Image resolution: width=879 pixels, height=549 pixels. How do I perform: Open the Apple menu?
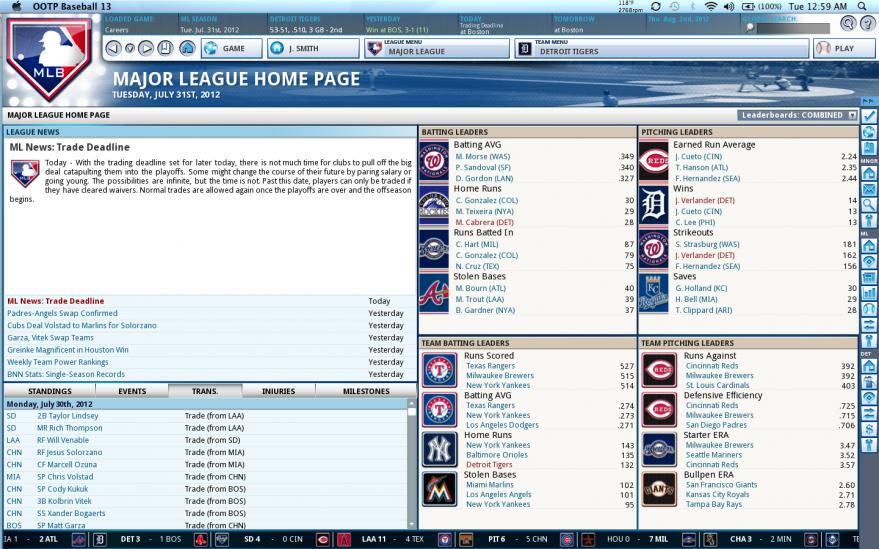(16, 6)
